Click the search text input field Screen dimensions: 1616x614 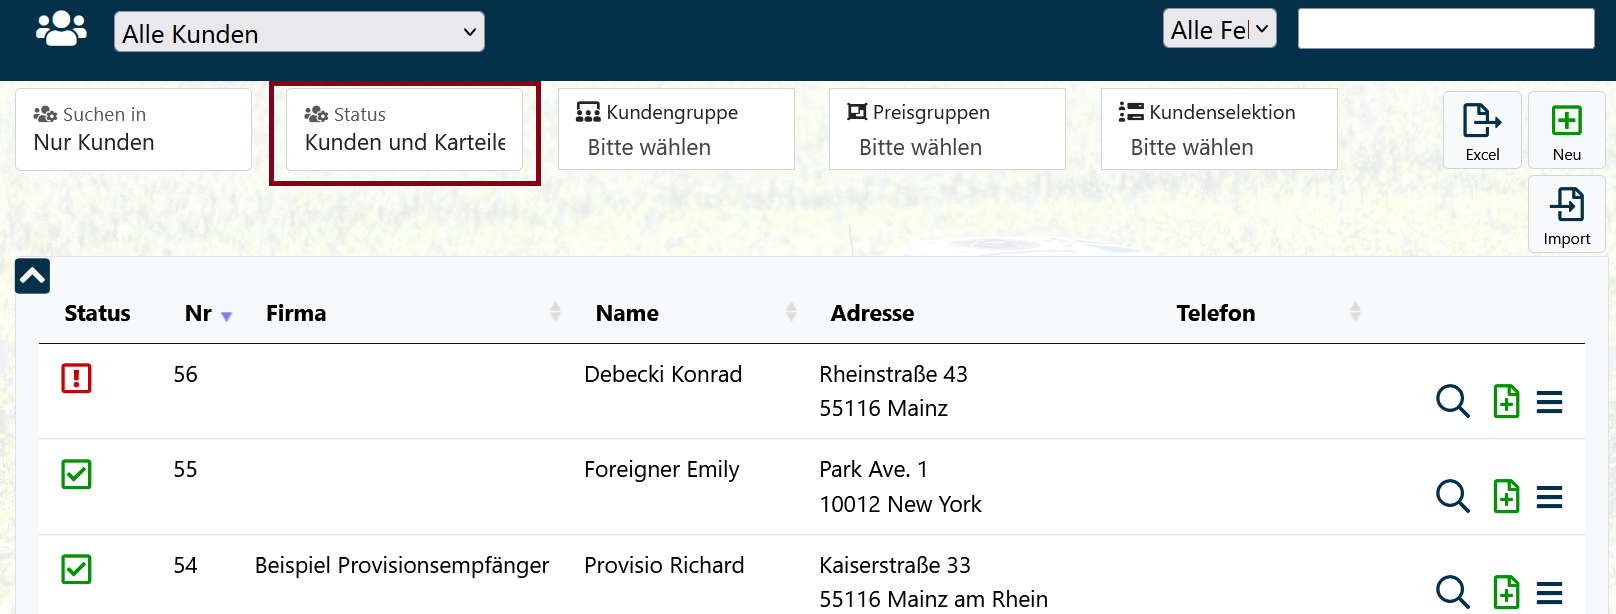[x=1445, y=29]
